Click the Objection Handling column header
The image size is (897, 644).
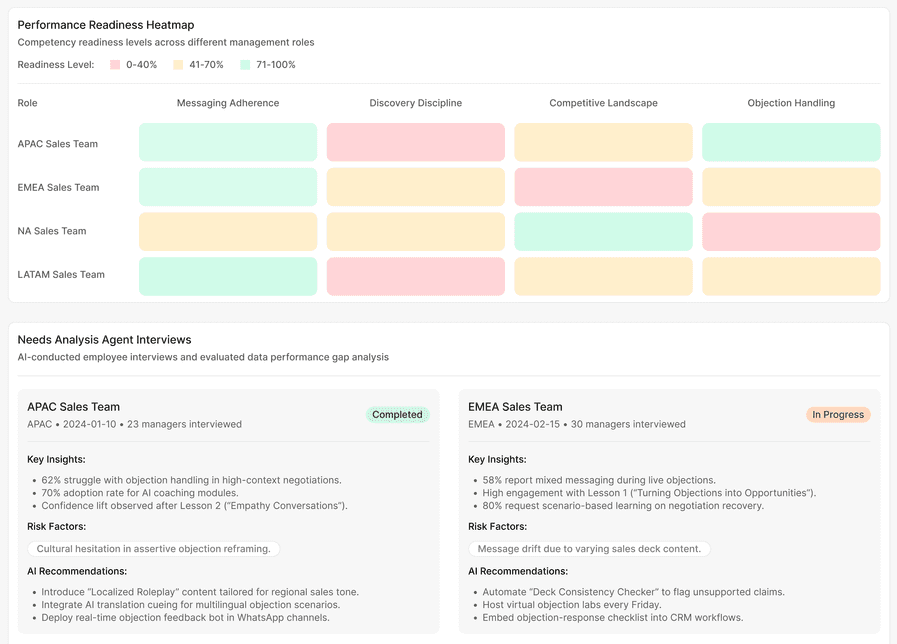(791, 103)
